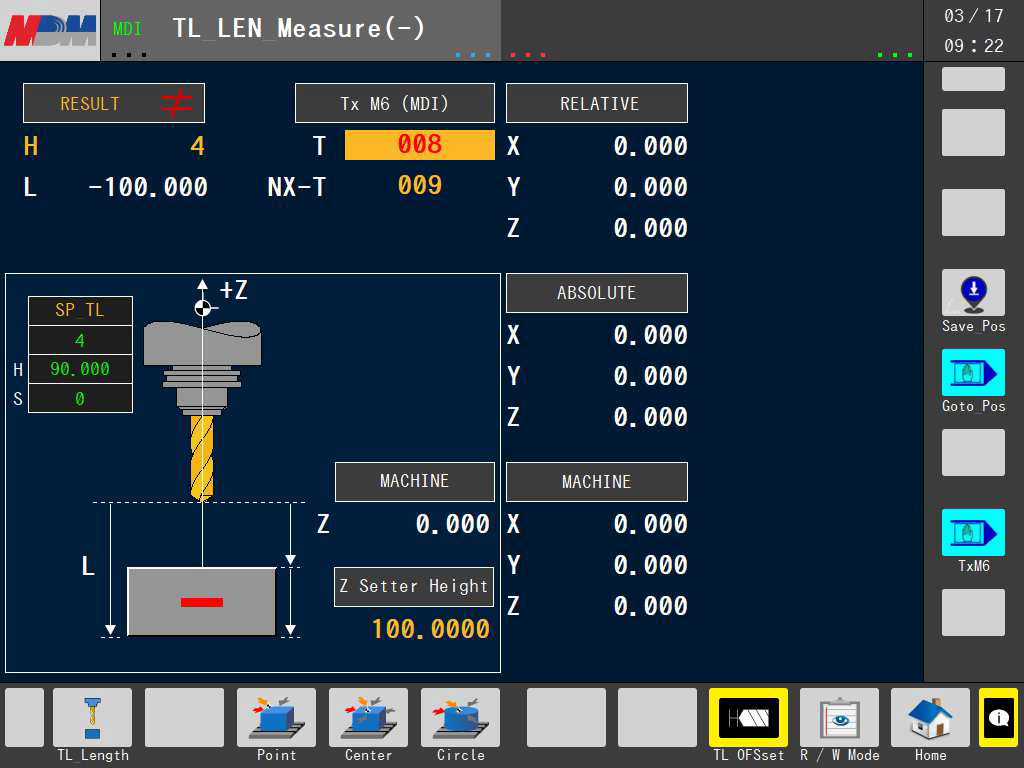Click the Z Setter Height button
Viewport: 1024px width, 768px height.
pos(414,586)
